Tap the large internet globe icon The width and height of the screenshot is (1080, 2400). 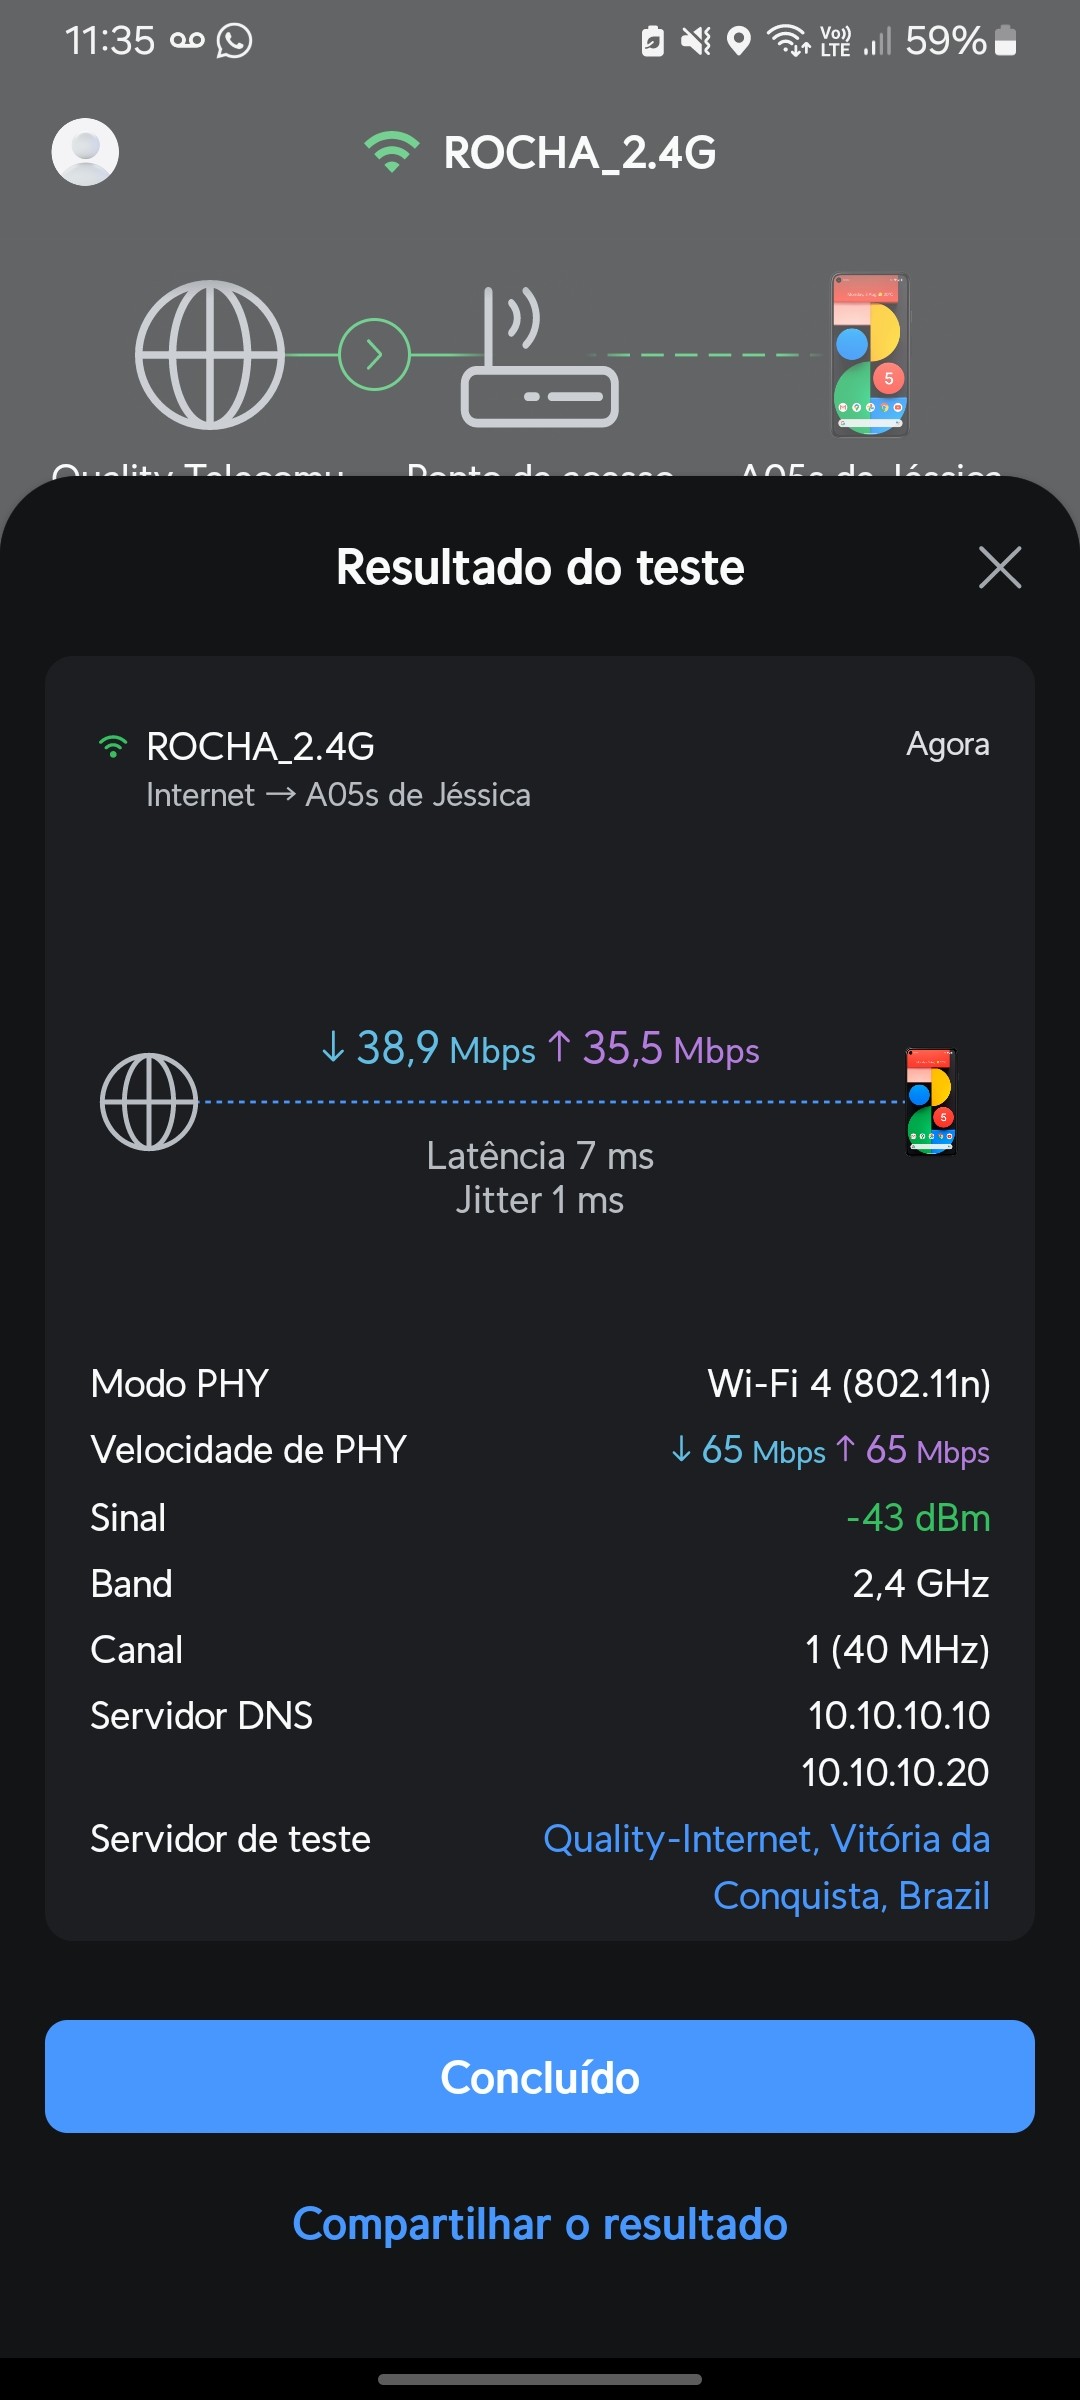pyautogui.click(x=210, y=355)
